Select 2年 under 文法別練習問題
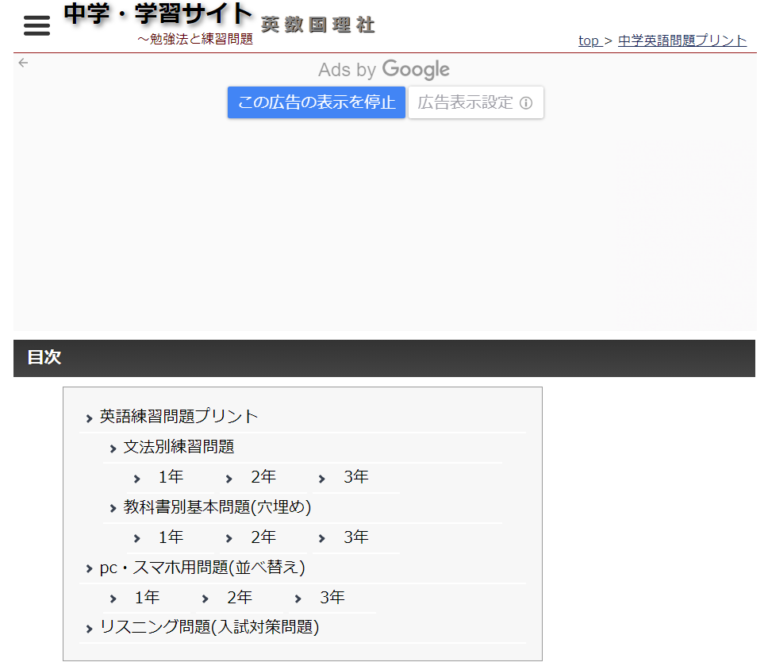Image resolution: width=768 pixels, height=666 pixels. (x=263, y=477)
